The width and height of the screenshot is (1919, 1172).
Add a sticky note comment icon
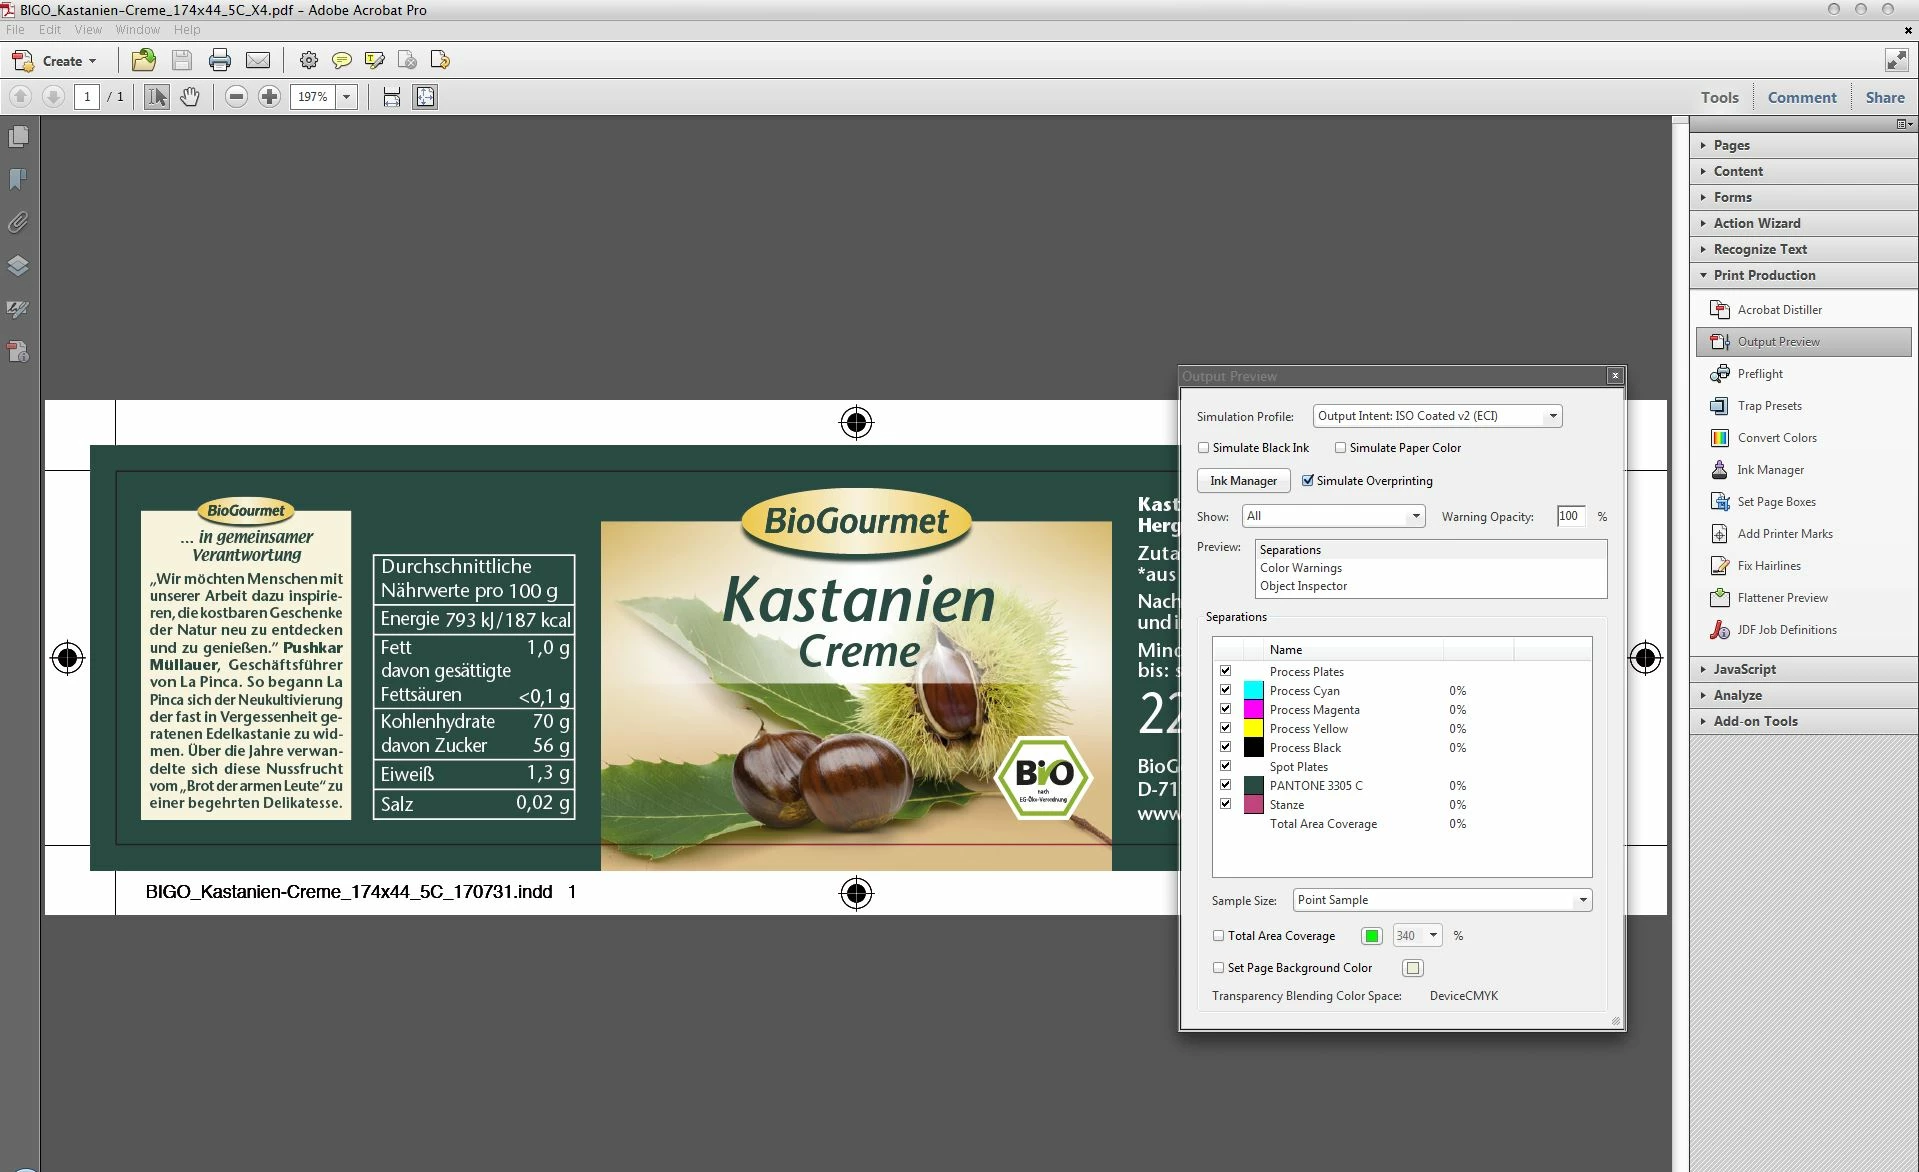pos(342,60)
